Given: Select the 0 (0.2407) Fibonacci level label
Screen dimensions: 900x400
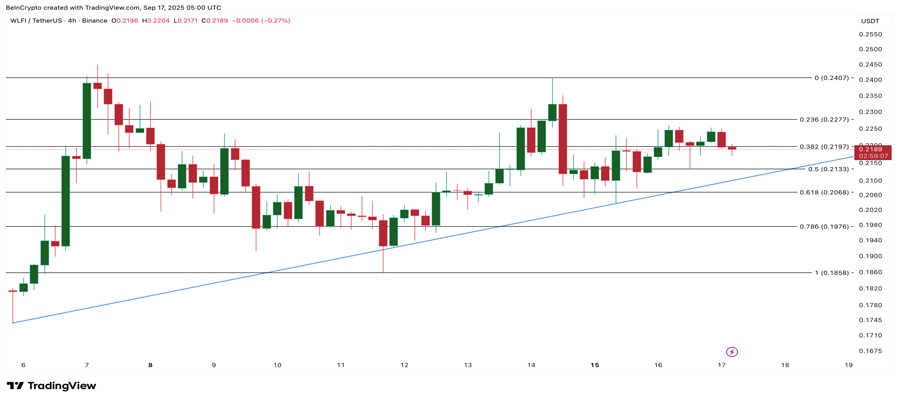Looking at the screenshot, I should [x=833, y=77].
